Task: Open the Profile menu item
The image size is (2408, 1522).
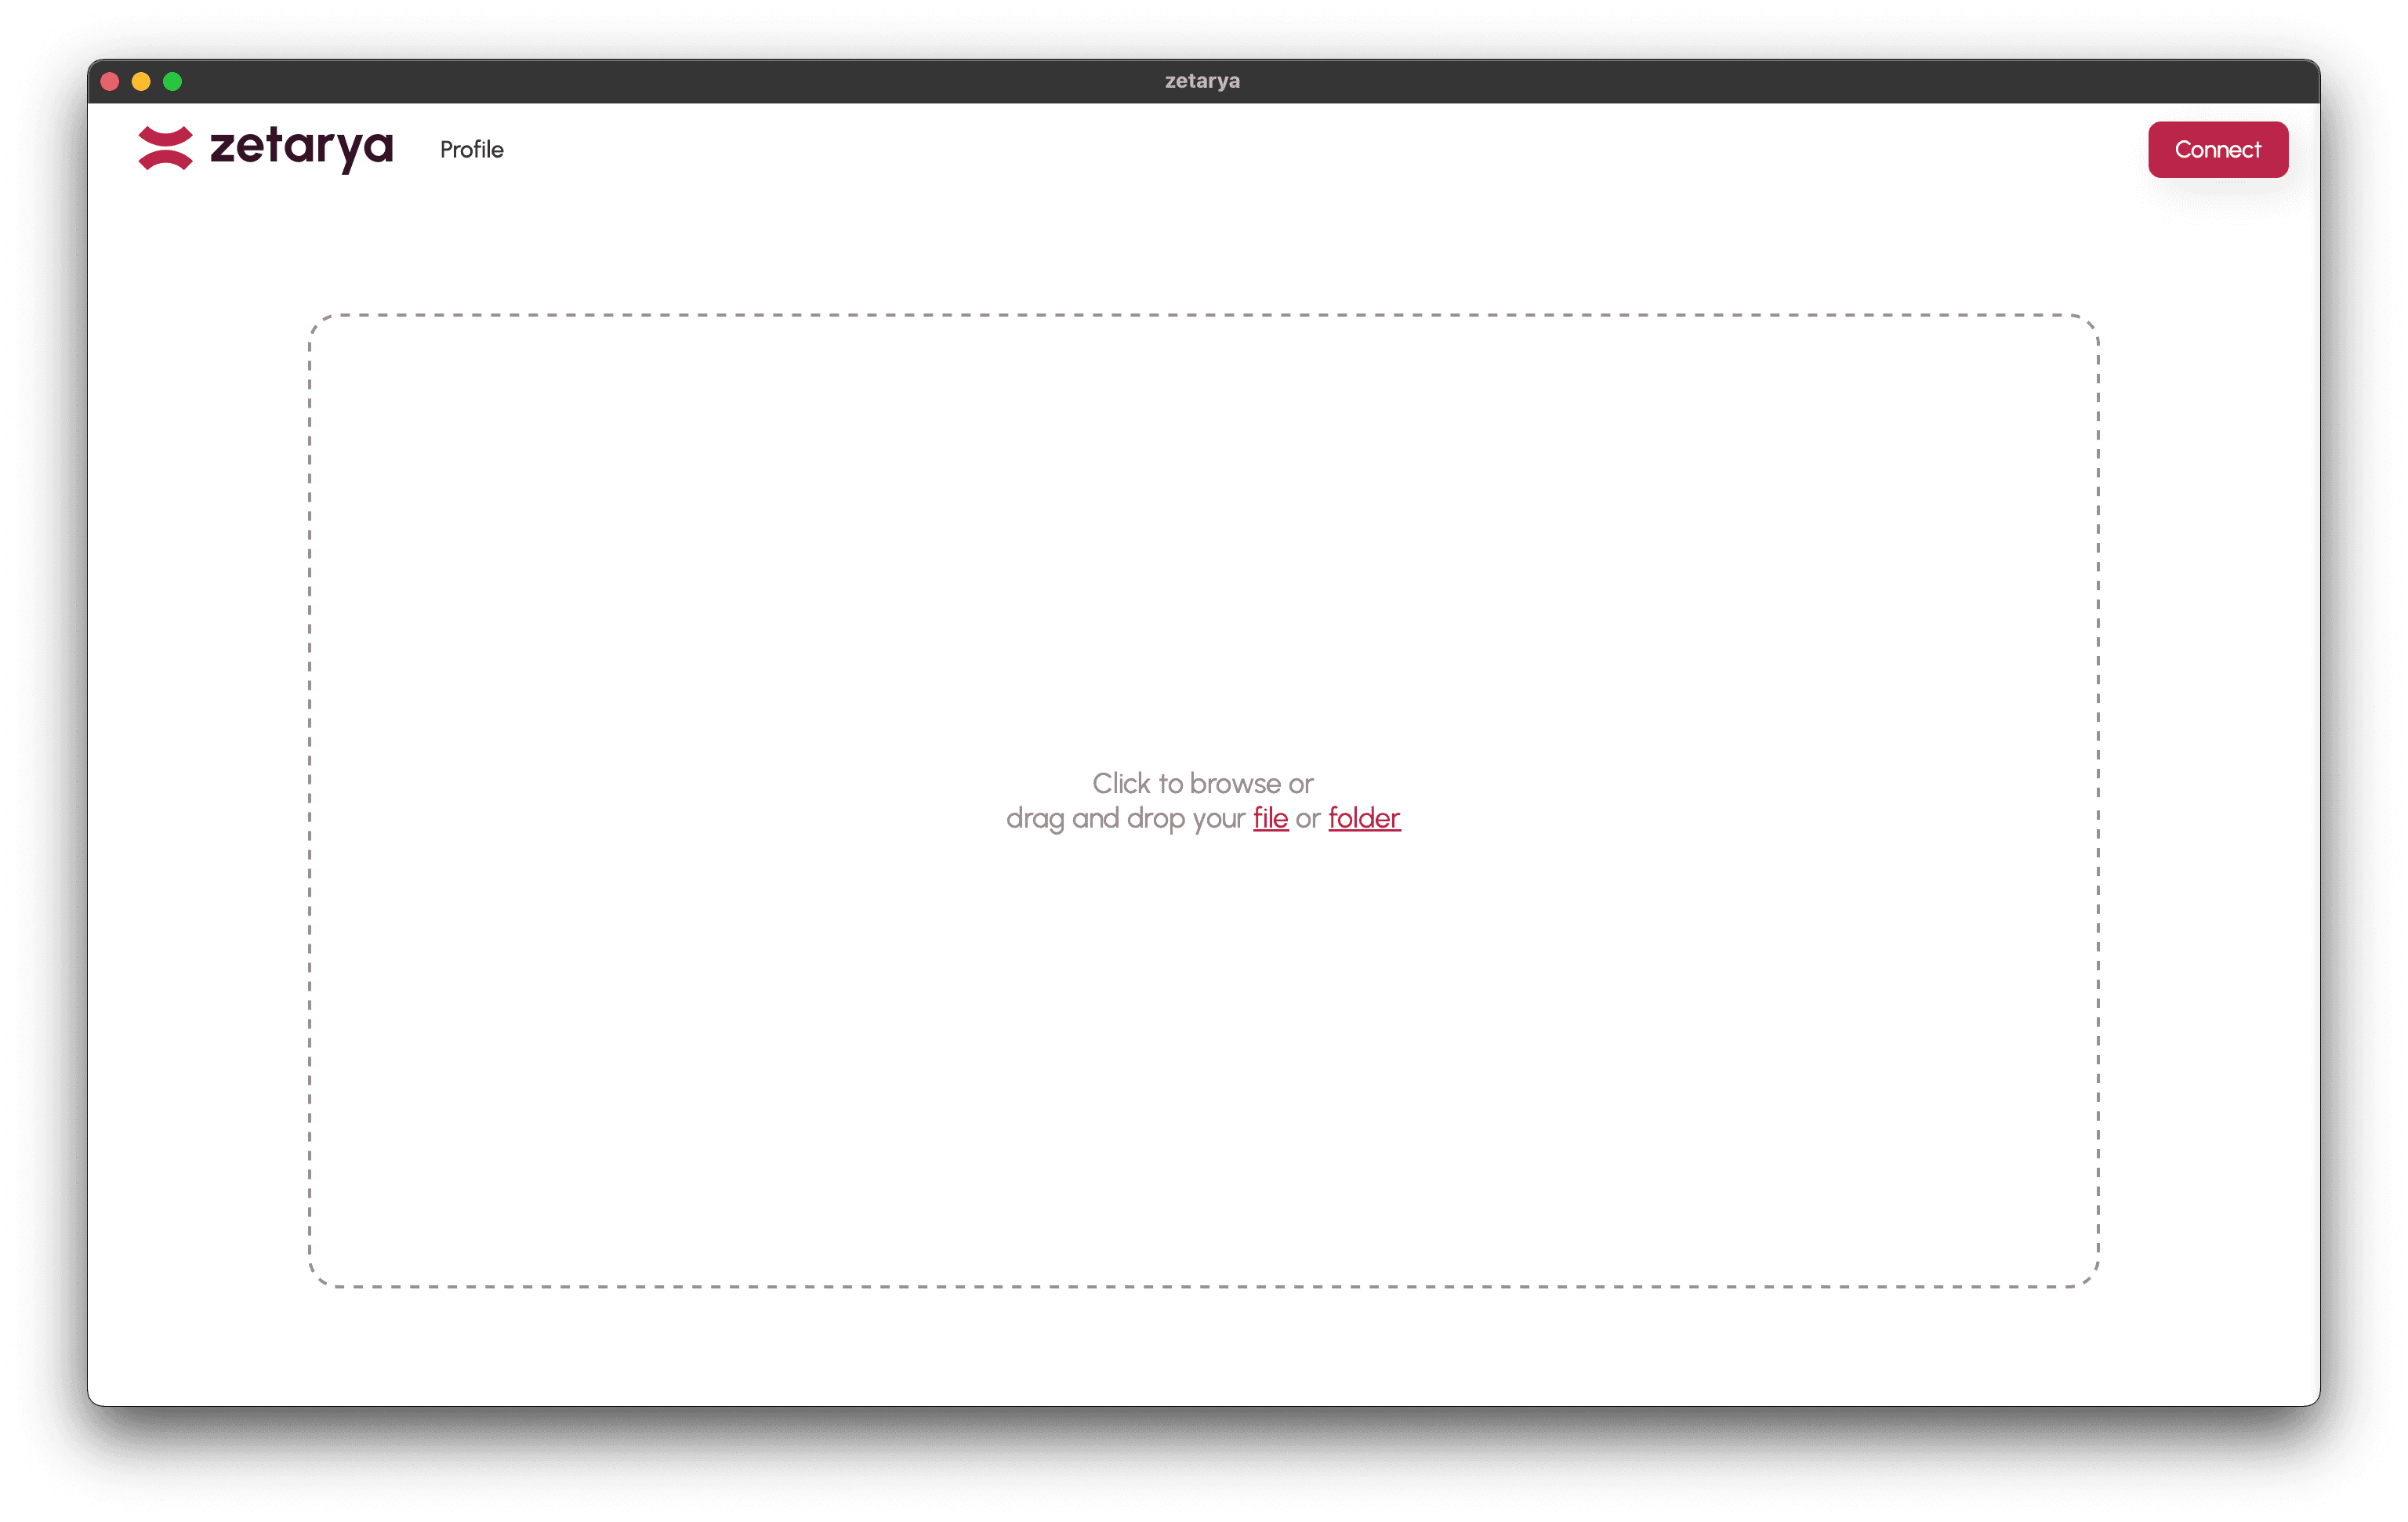Action: [472, 150]
